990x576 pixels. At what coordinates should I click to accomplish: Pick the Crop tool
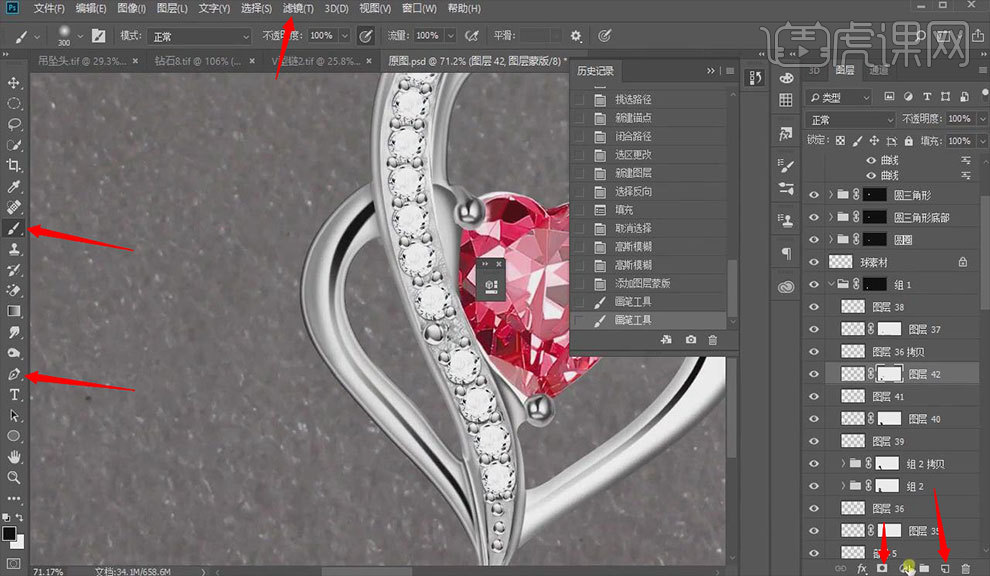[14, 165]
